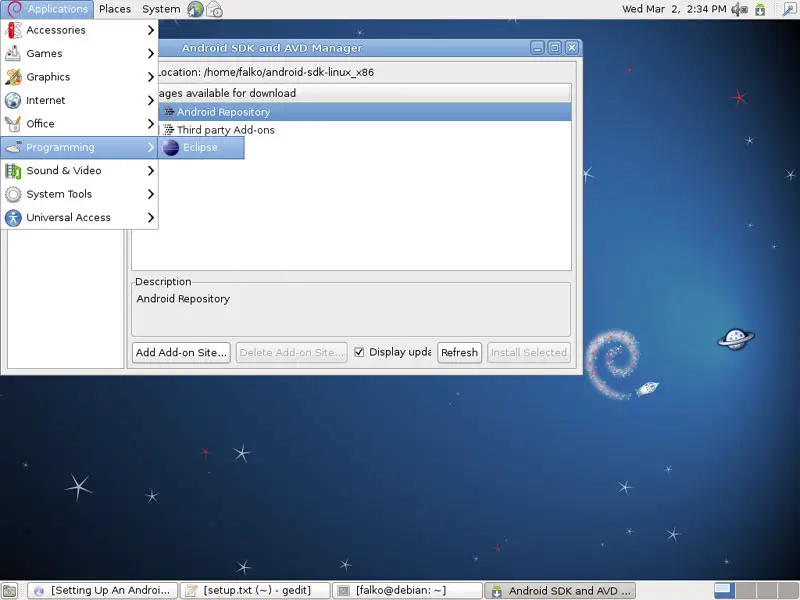
Task: Open the Applications menu Debian swirl icon
Action: coord(14,9)
